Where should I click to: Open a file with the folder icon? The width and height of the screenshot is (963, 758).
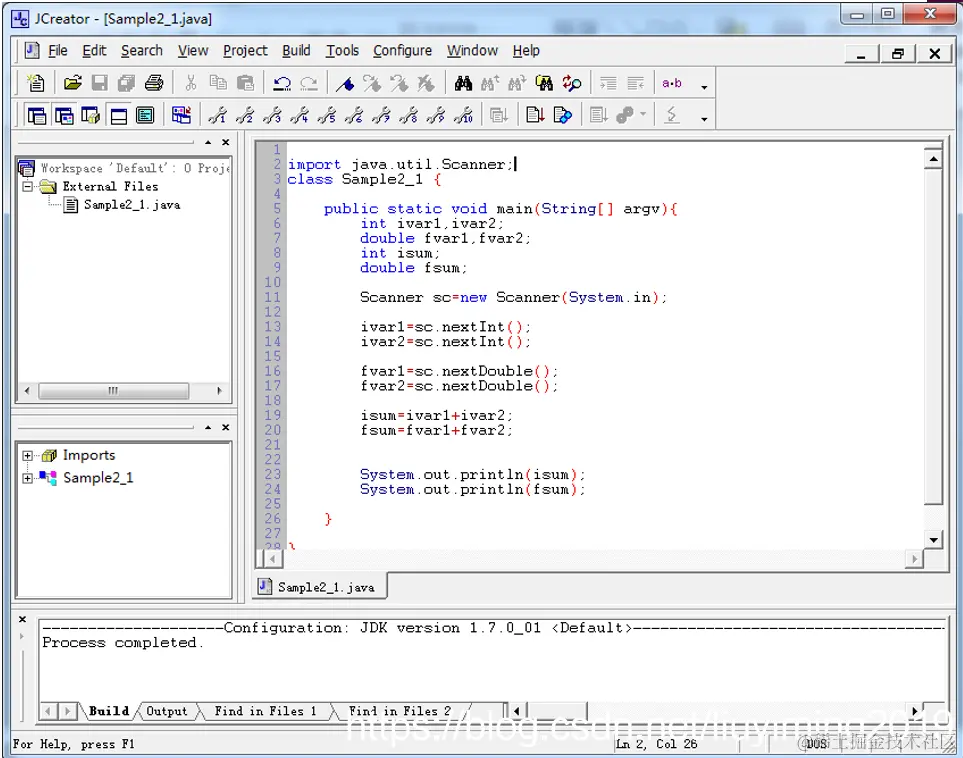pos(72,83)
